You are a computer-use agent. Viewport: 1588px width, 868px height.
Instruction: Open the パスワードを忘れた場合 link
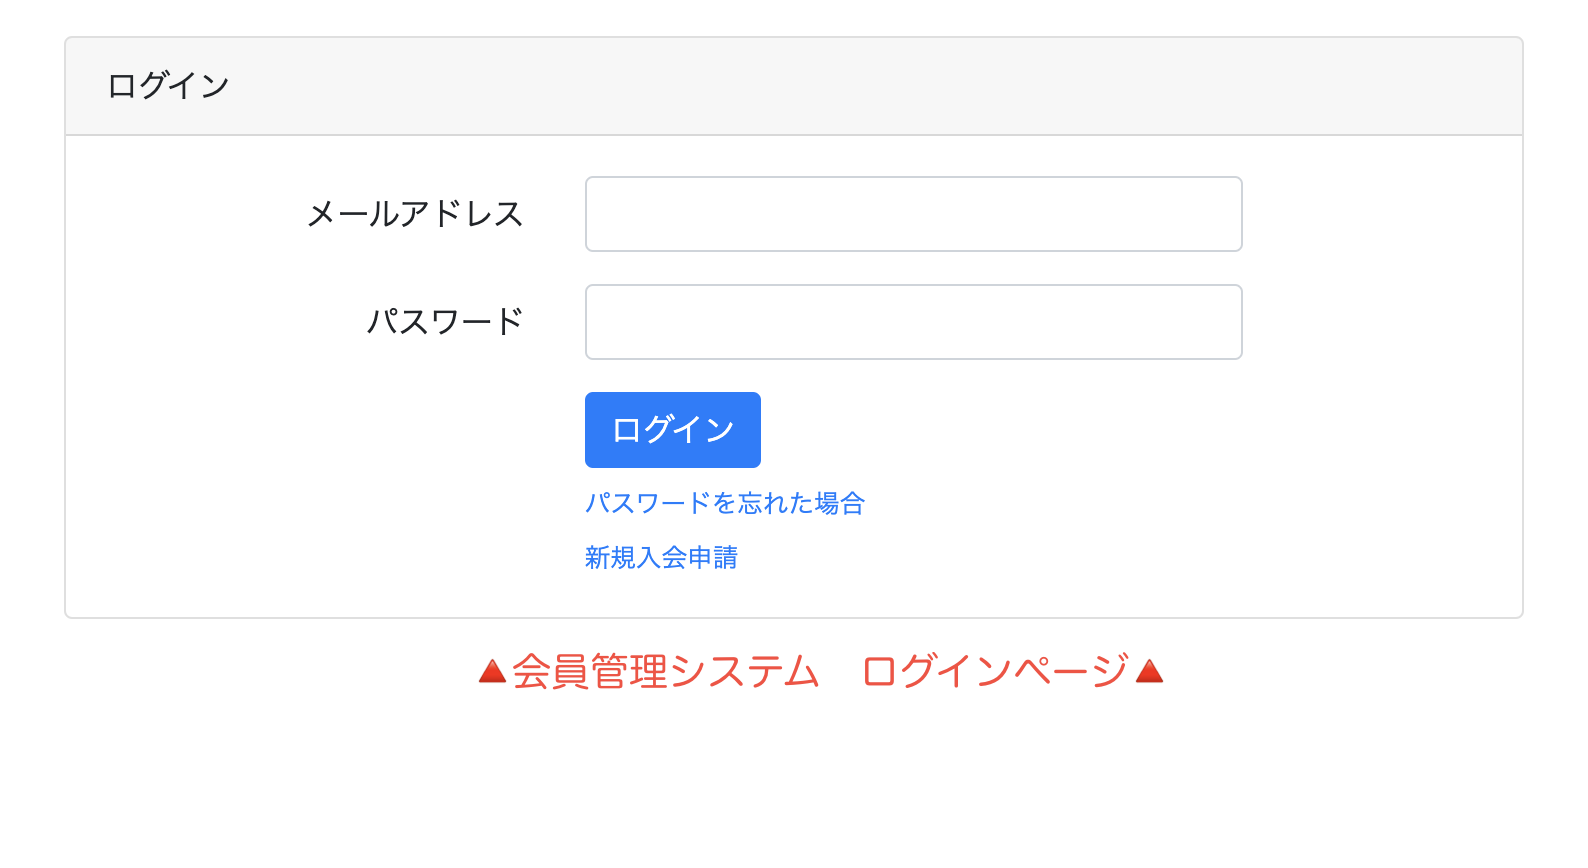[x=724, y=503]
